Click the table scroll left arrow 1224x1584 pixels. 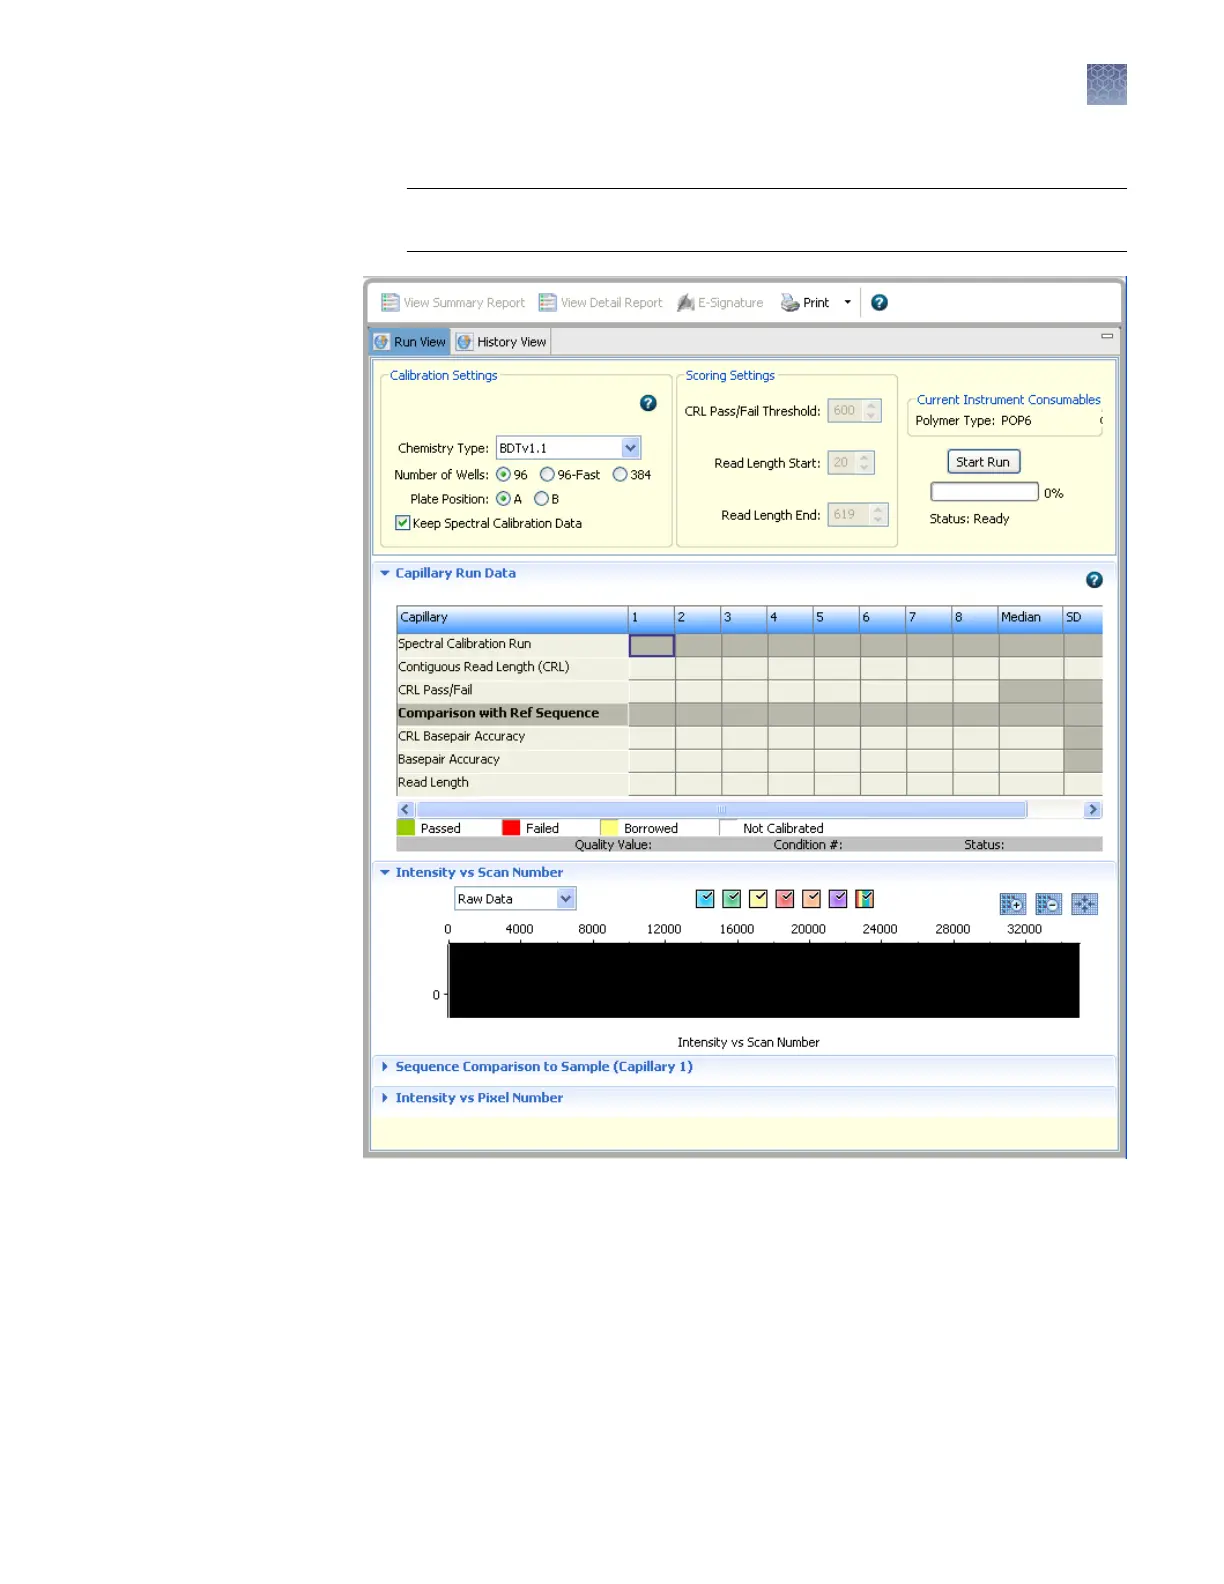tap(405, 810)
